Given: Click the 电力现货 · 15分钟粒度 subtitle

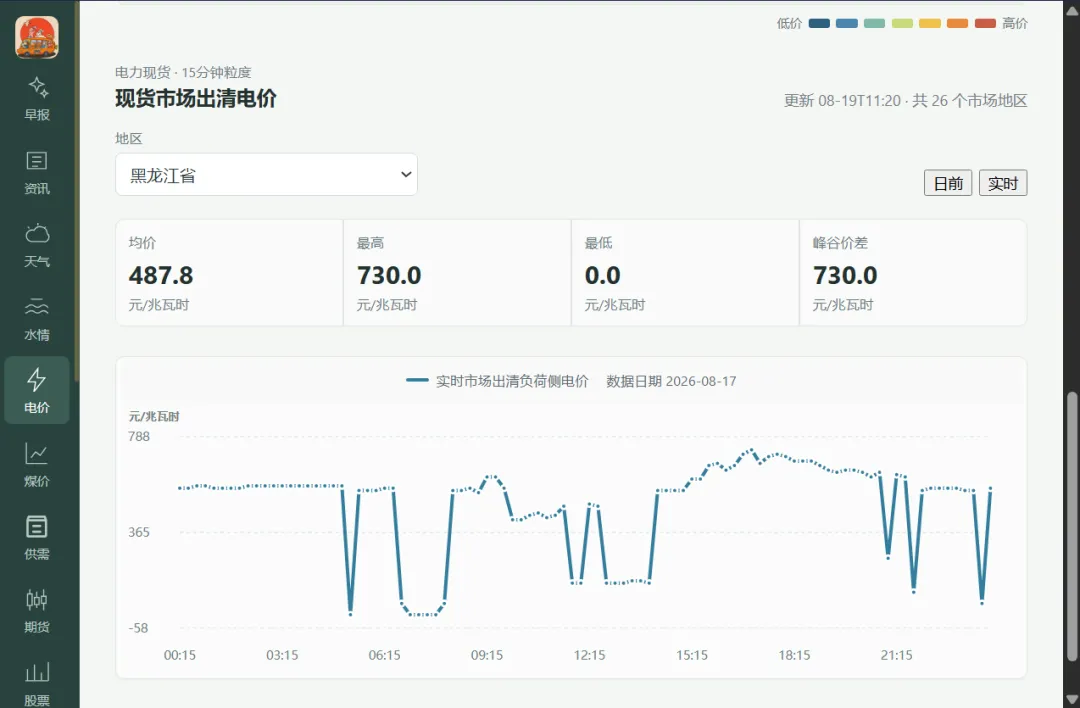Looking at the screenshot, I should pos(183,72).
